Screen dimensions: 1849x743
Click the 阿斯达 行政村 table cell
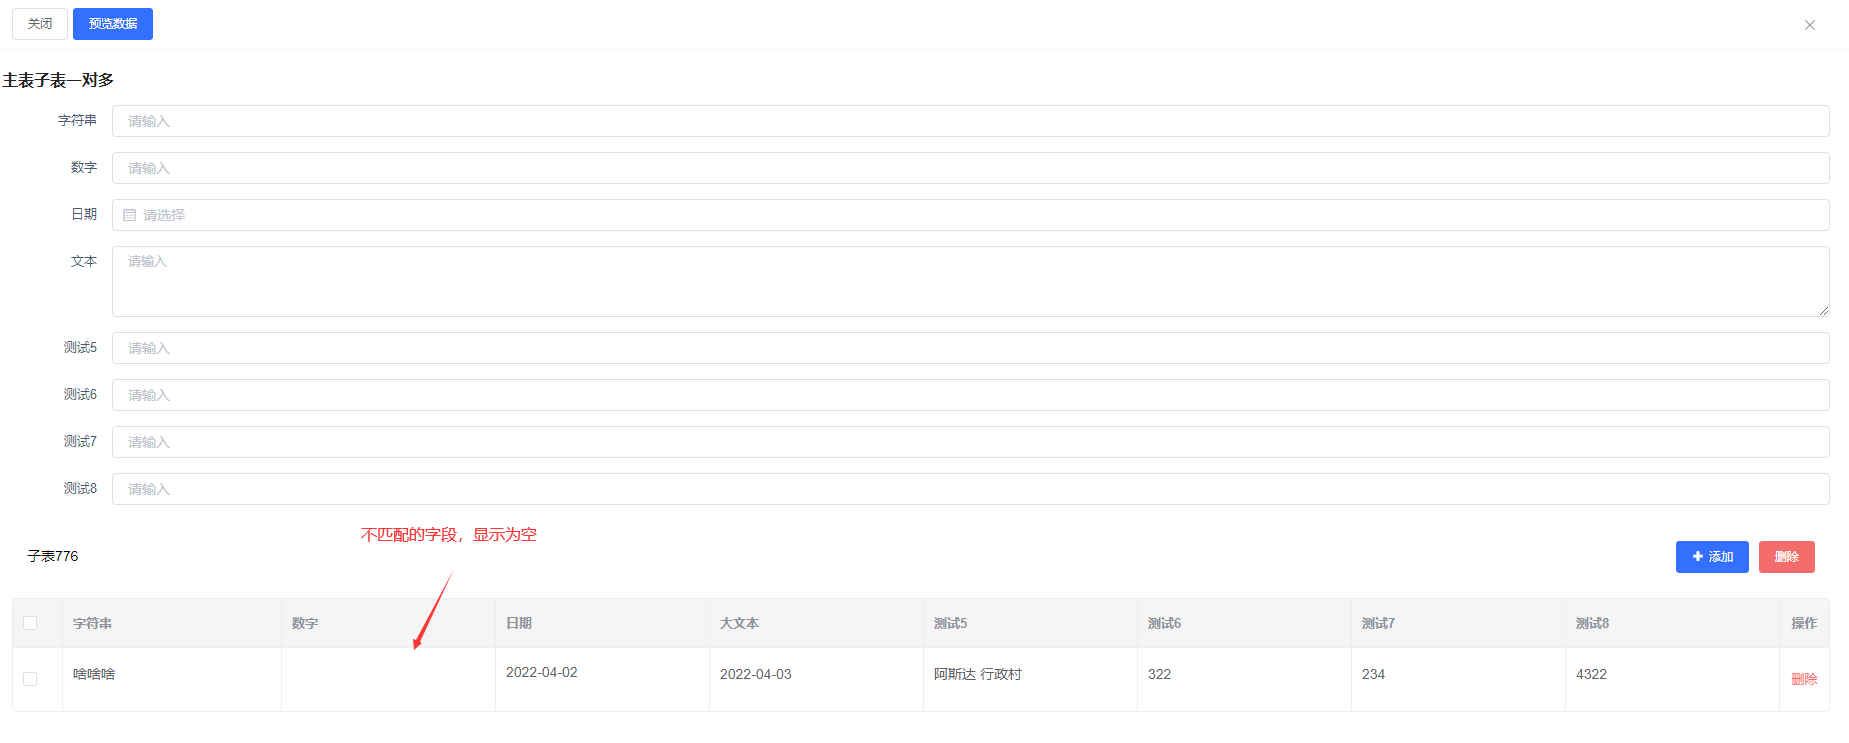977,675
